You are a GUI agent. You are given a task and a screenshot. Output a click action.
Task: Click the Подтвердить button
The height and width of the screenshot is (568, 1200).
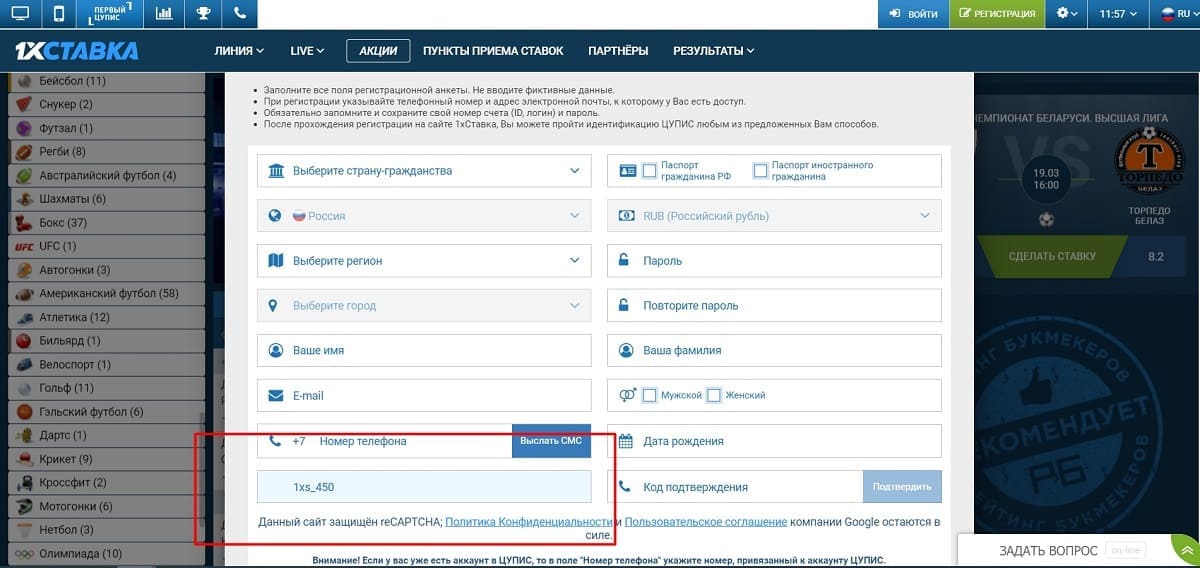(903, 487)
